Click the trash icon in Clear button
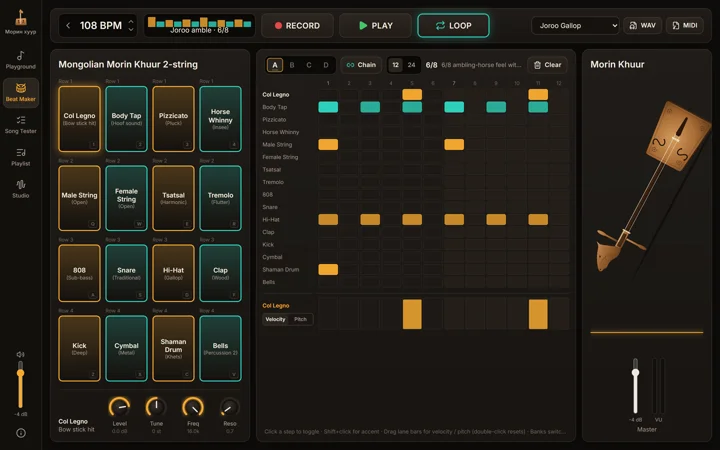The height and width of the screenshot is (450, 720). pyautogui.click(x=537, y=65)
